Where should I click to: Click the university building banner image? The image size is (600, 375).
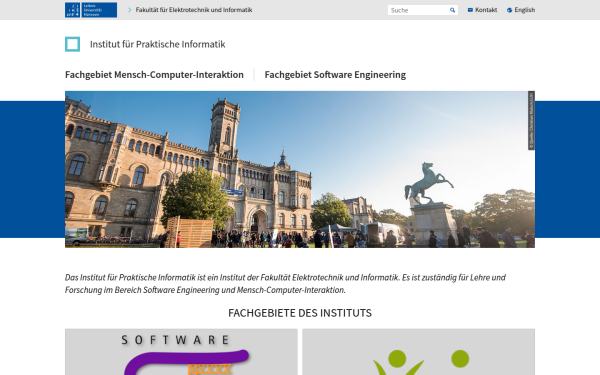pyautogui.click(x=300, y=169)
